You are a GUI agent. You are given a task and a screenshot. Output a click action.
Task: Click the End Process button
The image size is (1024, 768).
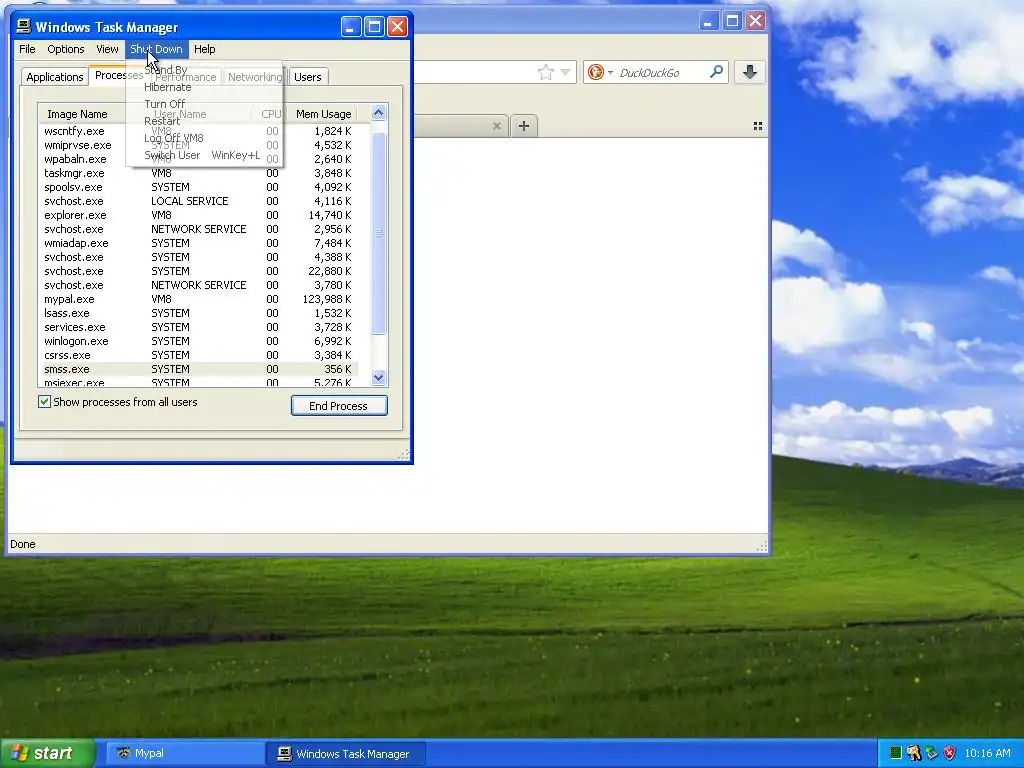339,406
